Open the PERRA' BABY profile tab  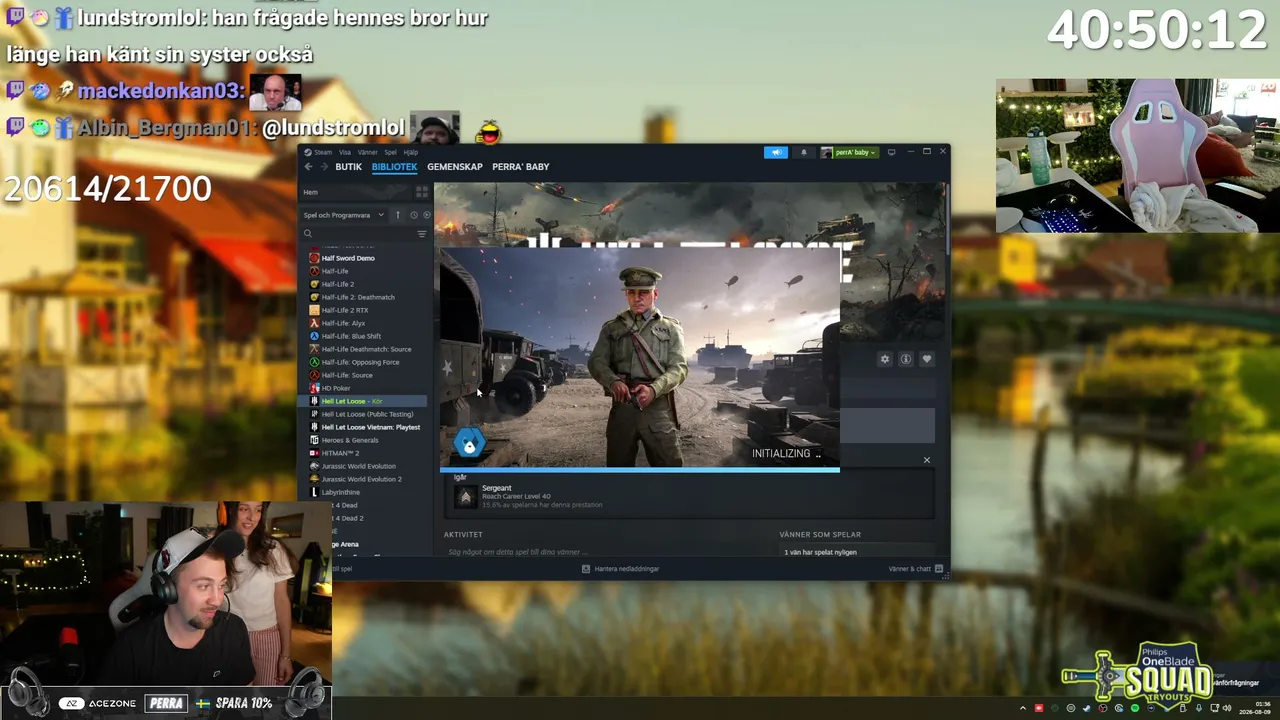pos(521,167)
